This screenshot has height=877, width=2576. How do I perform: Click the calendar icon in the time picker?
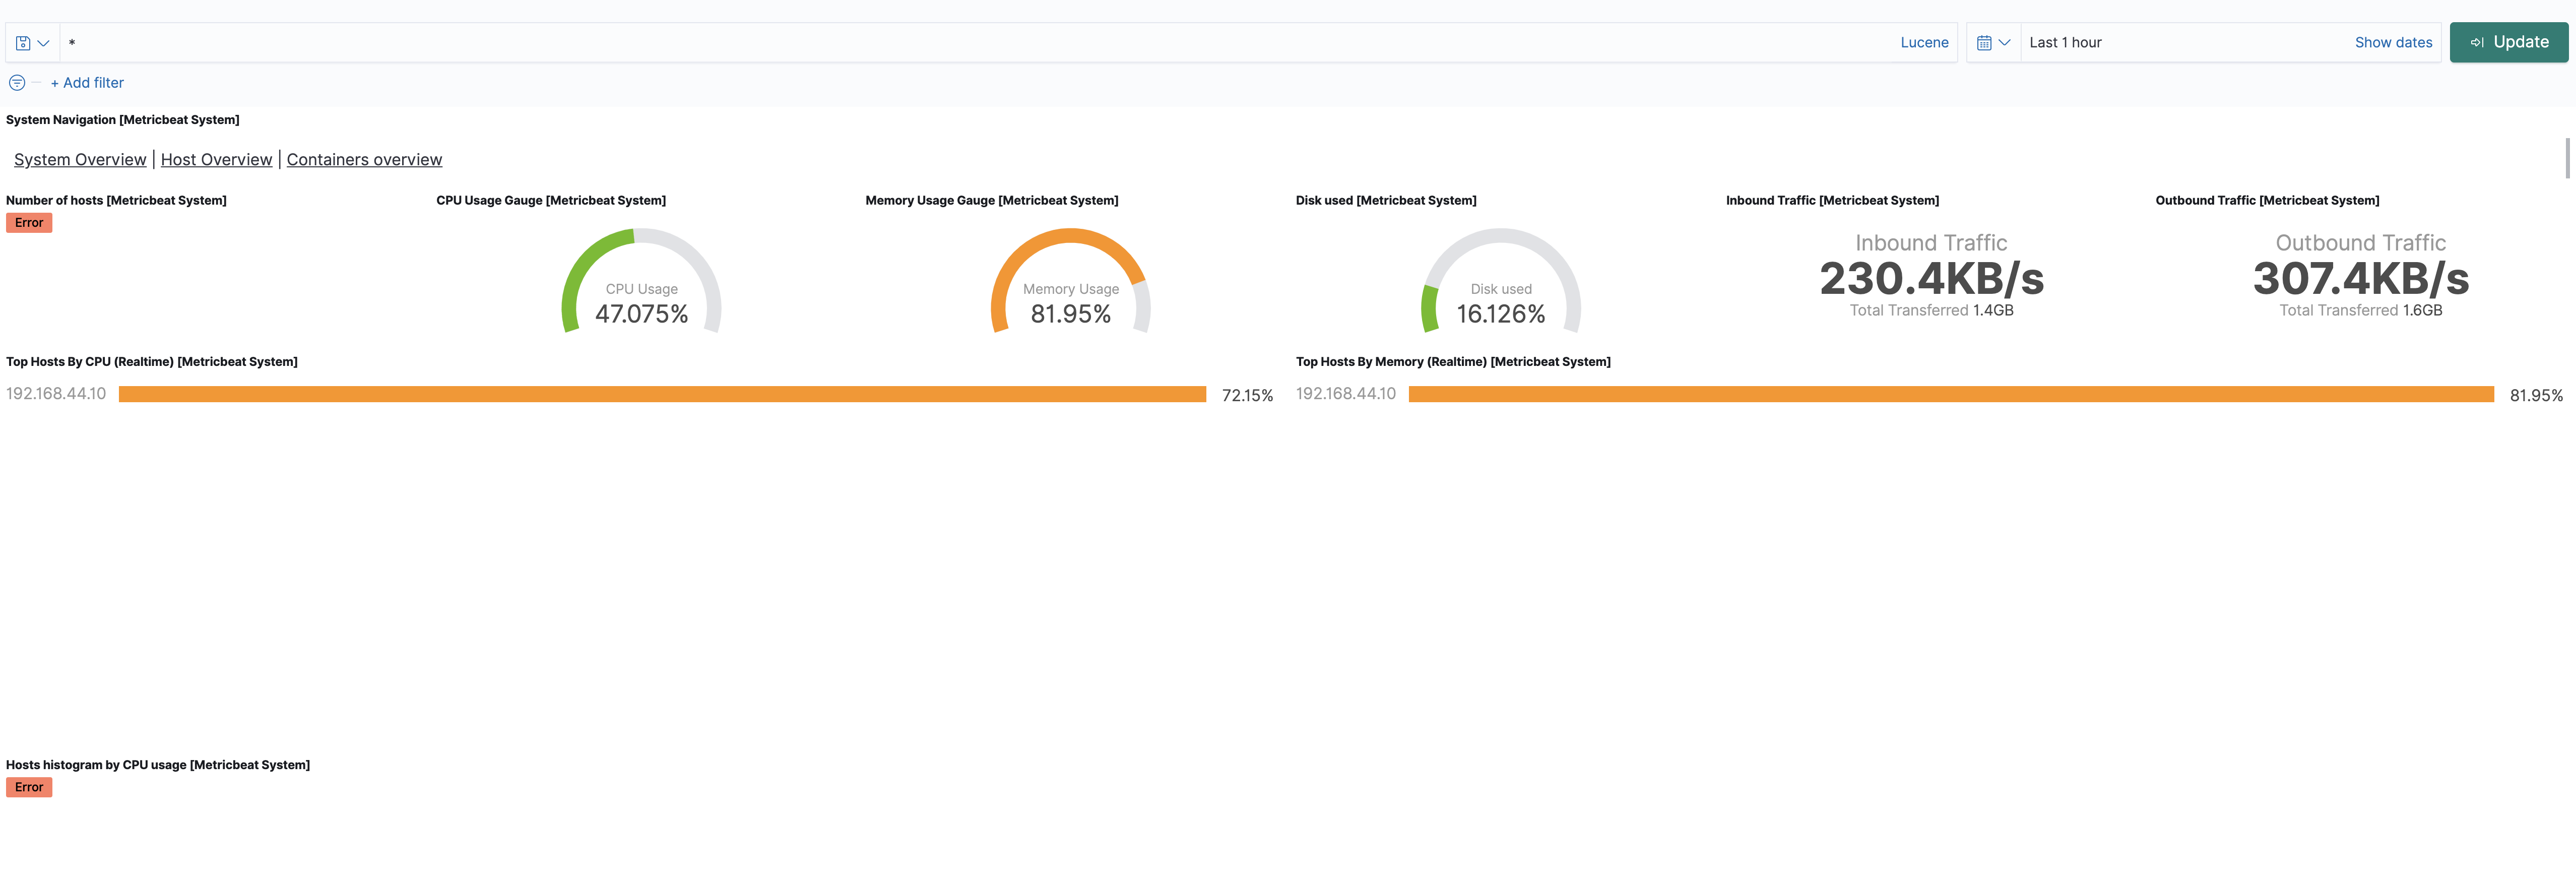1985,42
